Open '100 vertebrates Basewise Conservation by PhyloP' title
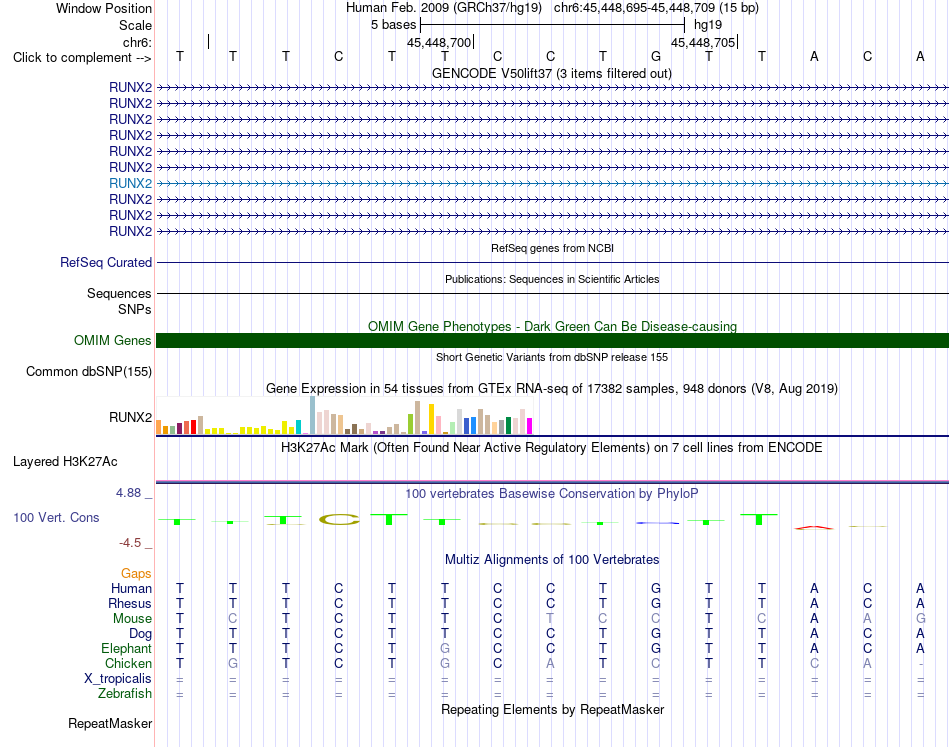 coord(552,494)
